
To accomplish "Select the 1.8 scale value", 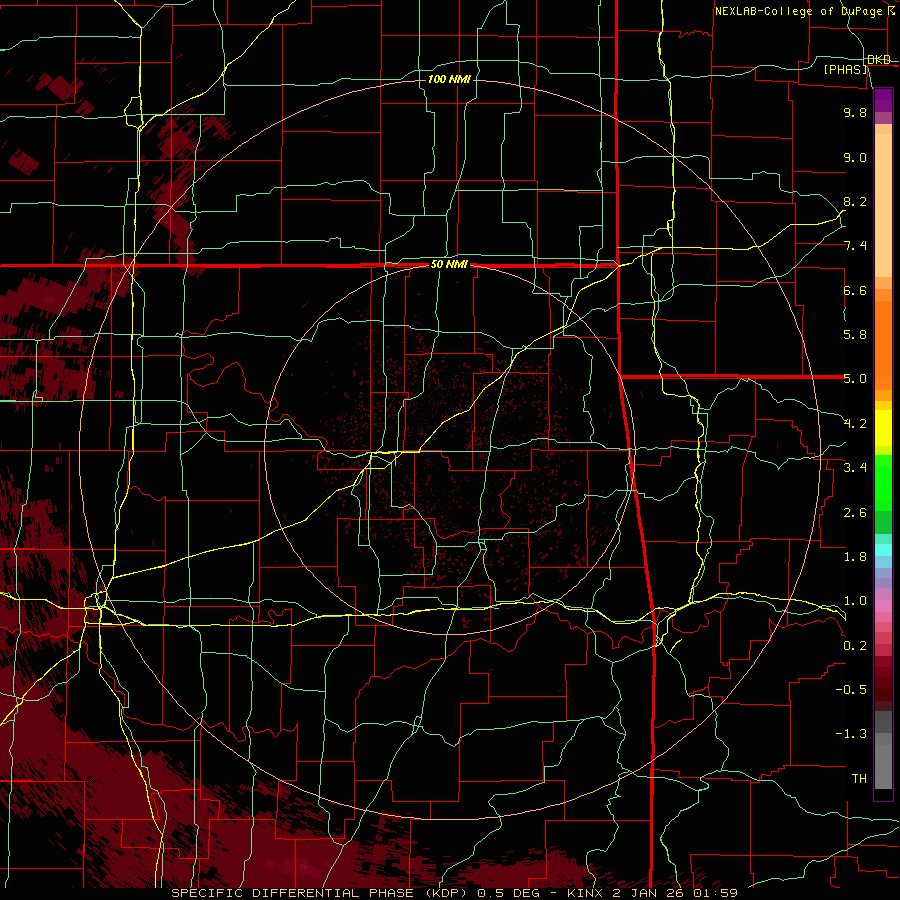I will coord(855,557).
